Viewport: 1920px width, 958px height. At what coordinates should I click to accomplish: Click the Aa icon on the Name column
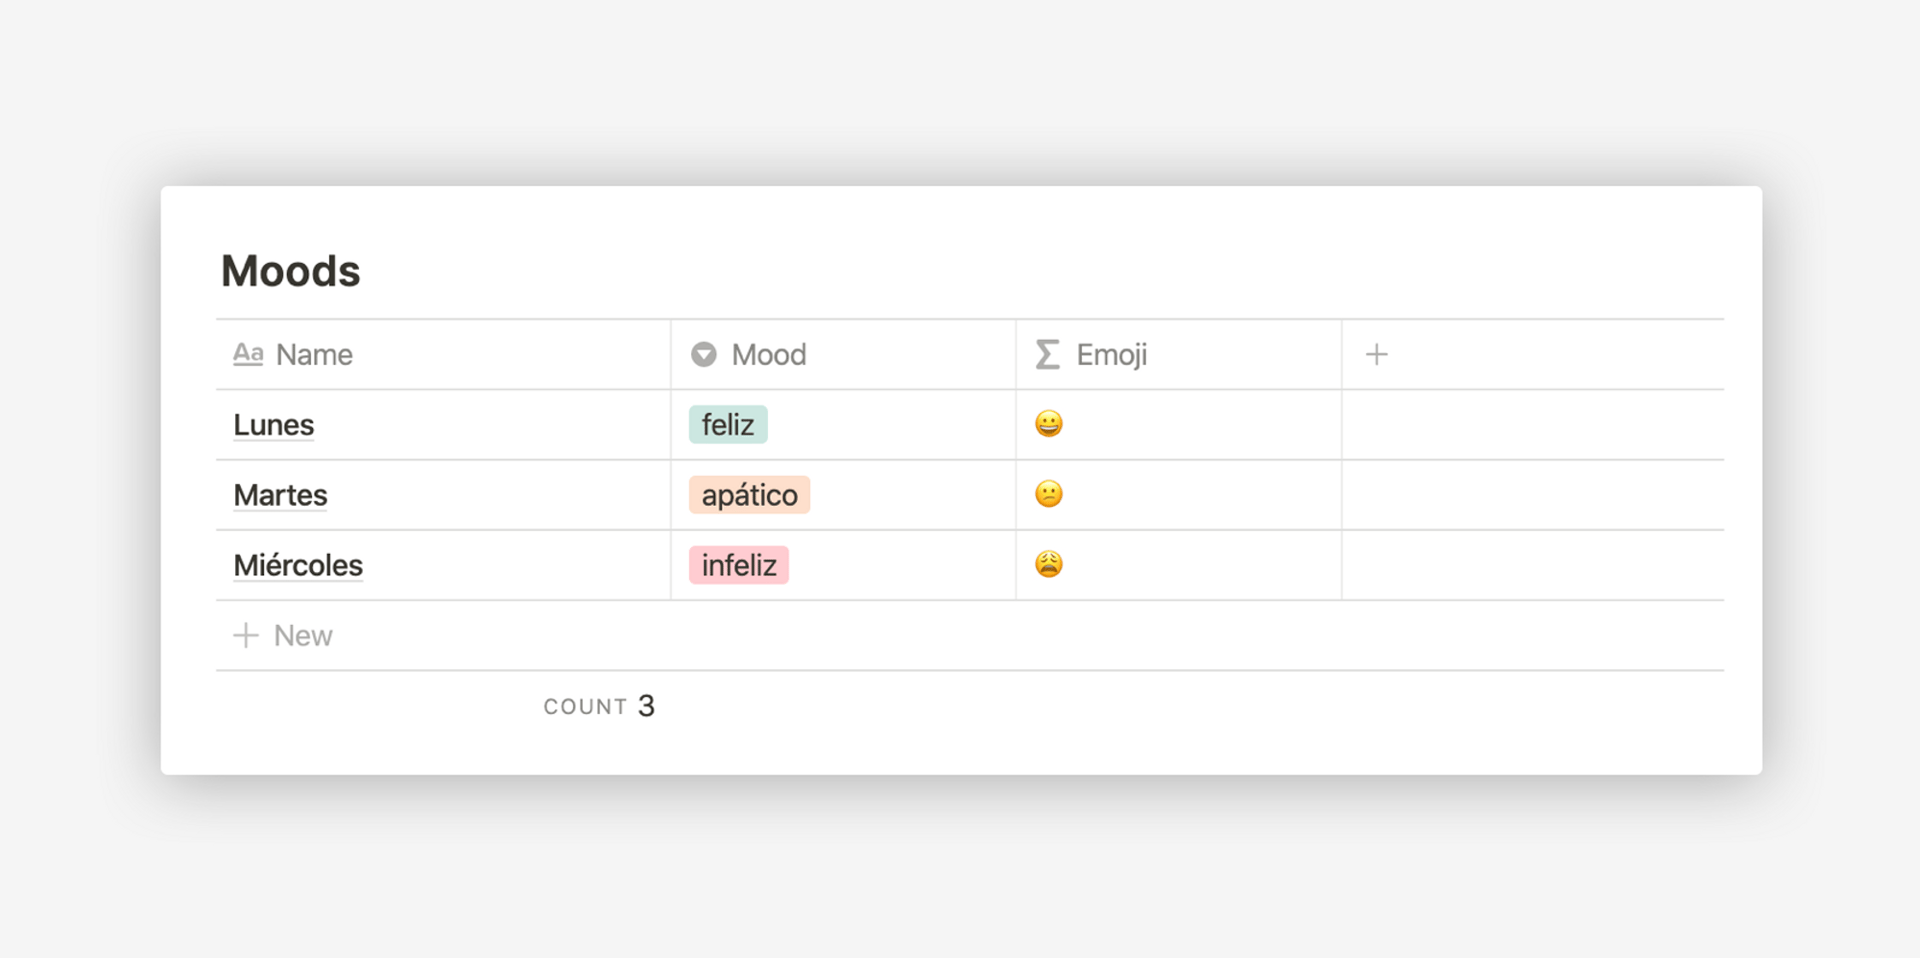point(247,354)
